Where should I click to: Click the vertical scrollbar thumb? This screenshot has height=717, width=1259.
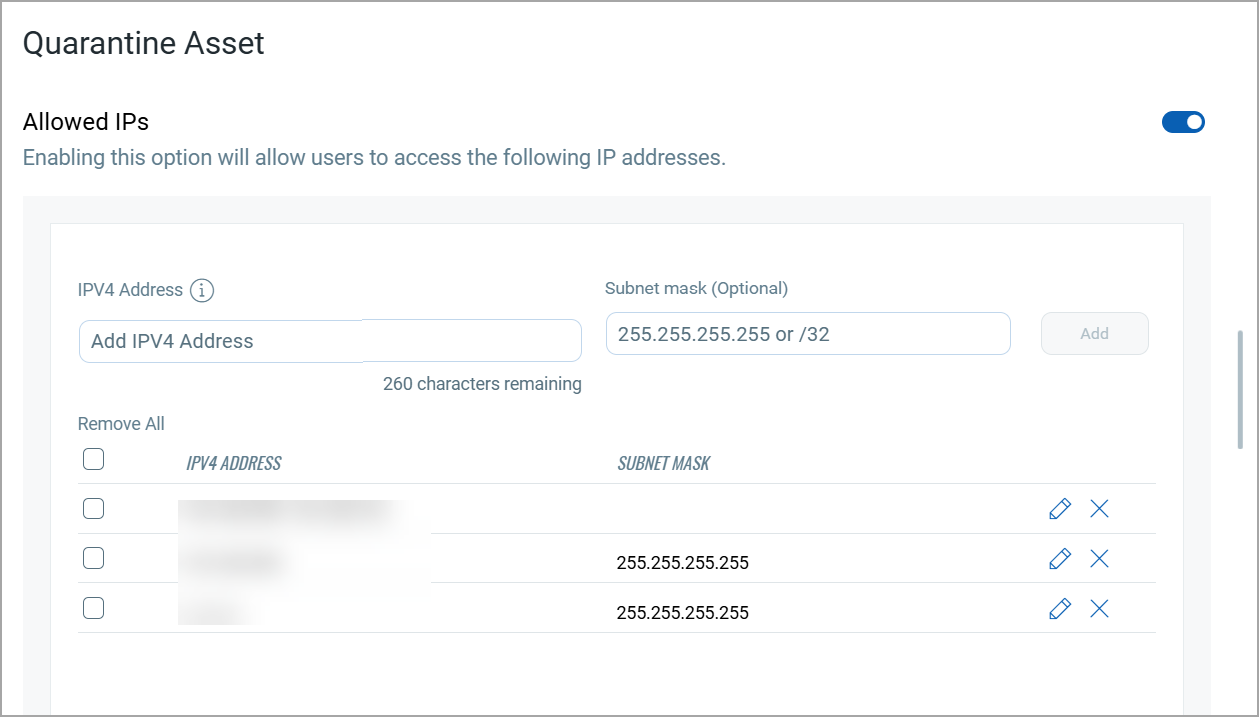point(1241,389)
